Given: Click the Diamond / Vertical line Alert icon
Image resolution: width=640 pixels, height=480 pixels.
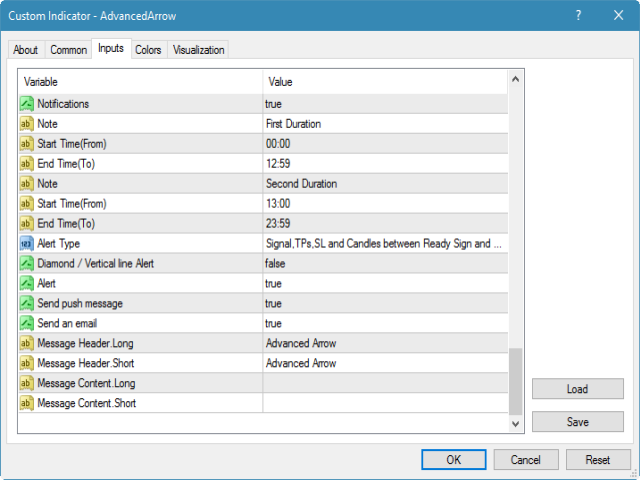Looking at the screenshot, I should click(27, 264).
